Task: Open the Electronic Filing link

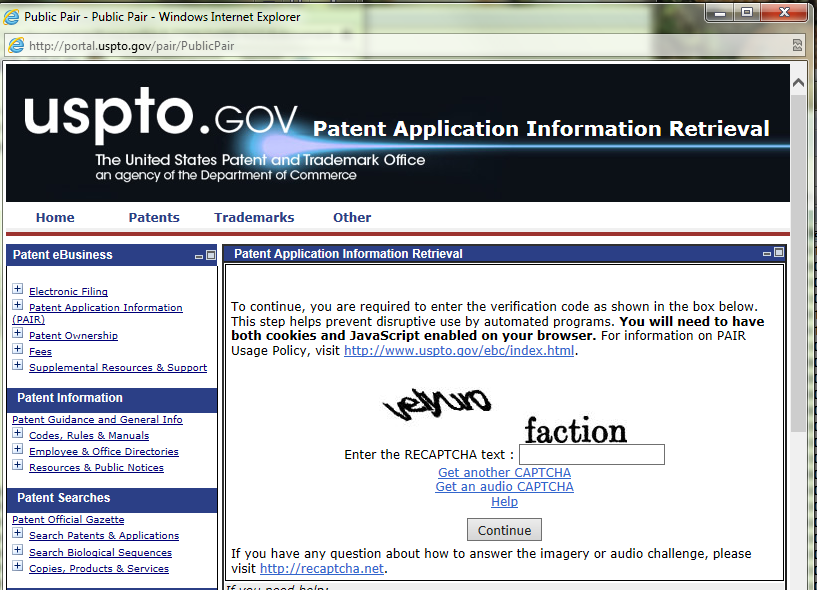Action: [x=68, y=291]
